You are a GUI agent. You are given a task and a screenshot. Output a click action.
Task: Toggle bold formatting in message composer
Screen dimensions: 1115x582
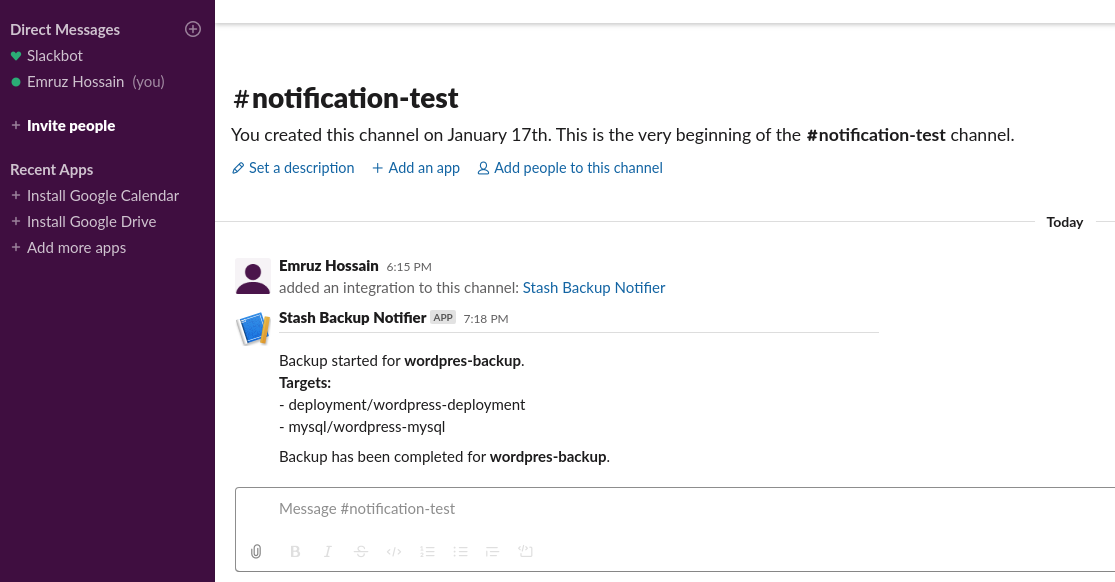295,551
